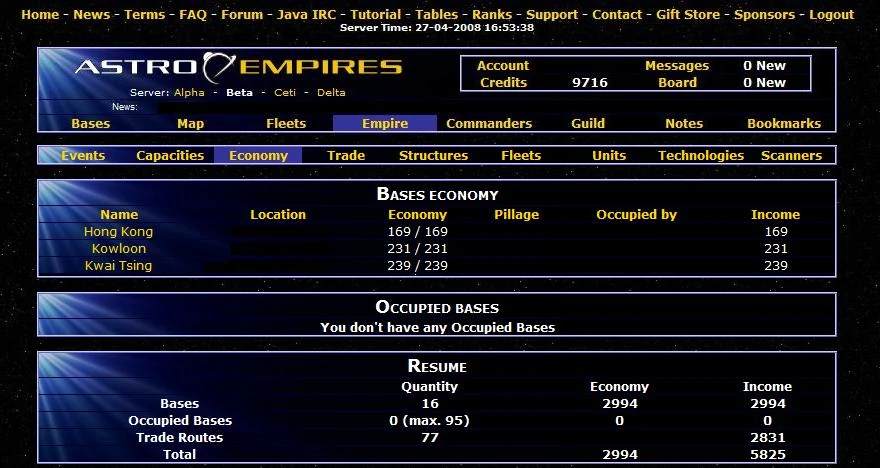Viewport: 880px width, 468px height.
Task: Select the Beta server
Action: (239, 93)
